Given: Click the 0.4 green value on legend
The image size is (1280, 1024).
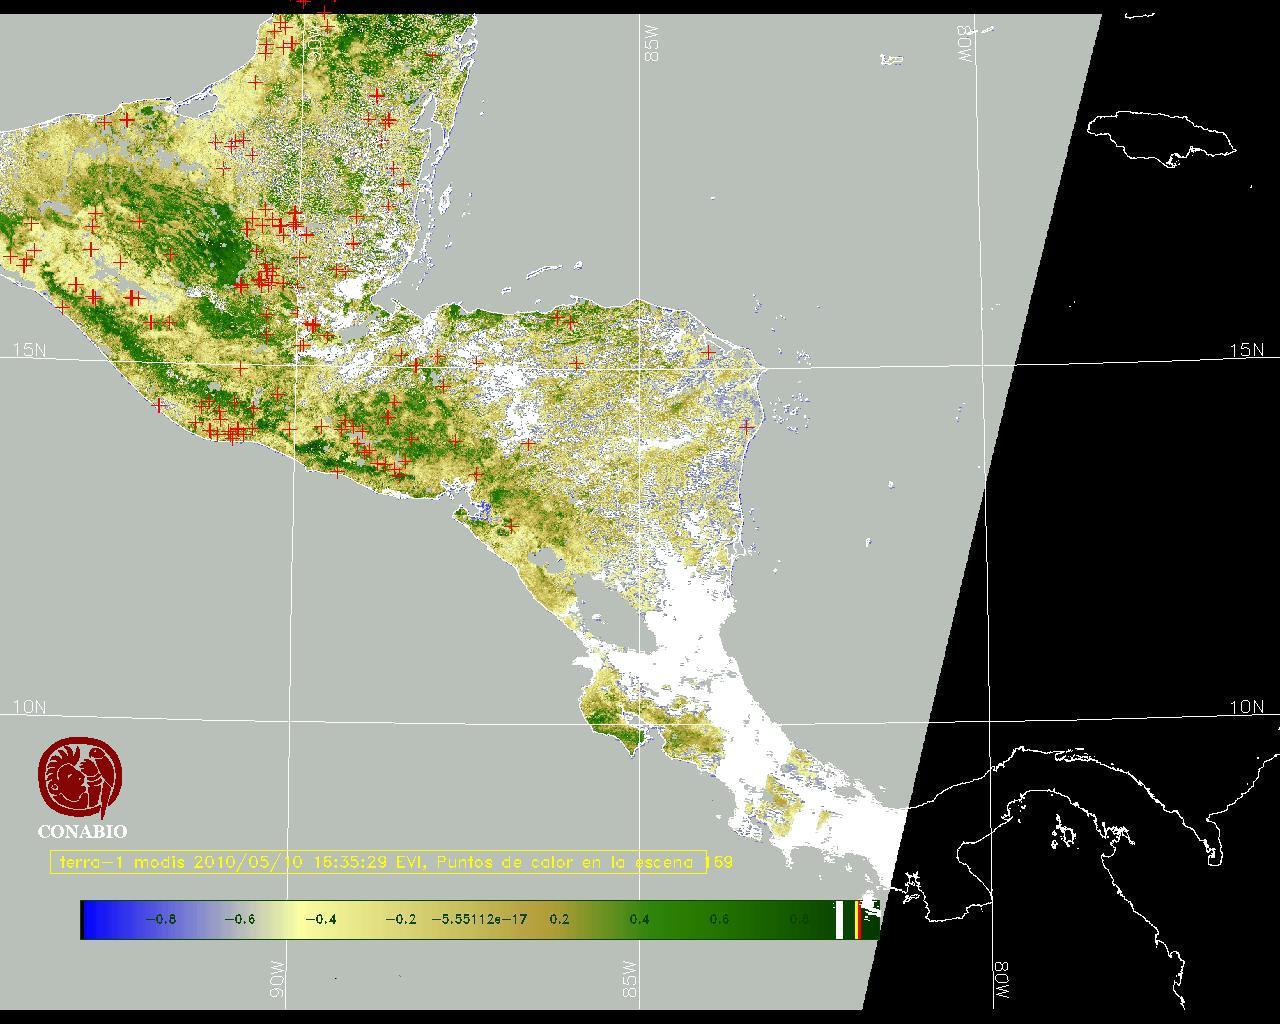Looking at the screenshot, I should tap(639, 919).
